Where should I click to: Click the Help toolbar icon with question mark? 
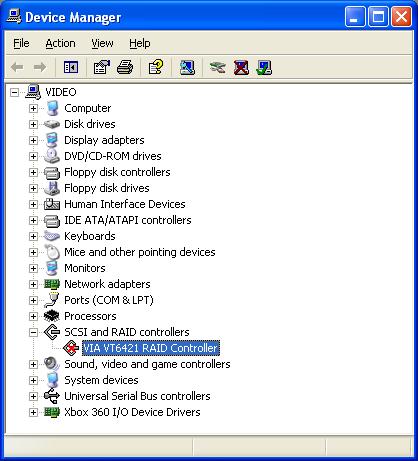(156, 67)
